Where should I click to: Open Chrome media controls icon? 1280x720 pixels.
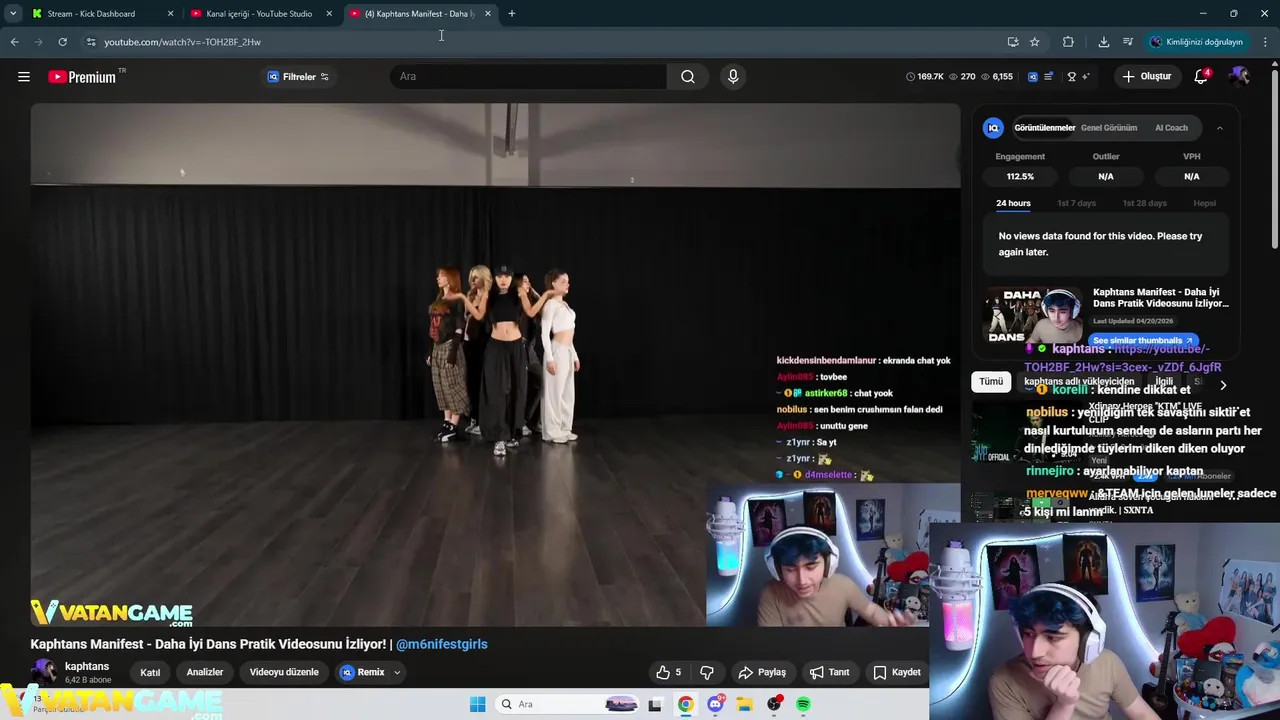pos(1128,42)
